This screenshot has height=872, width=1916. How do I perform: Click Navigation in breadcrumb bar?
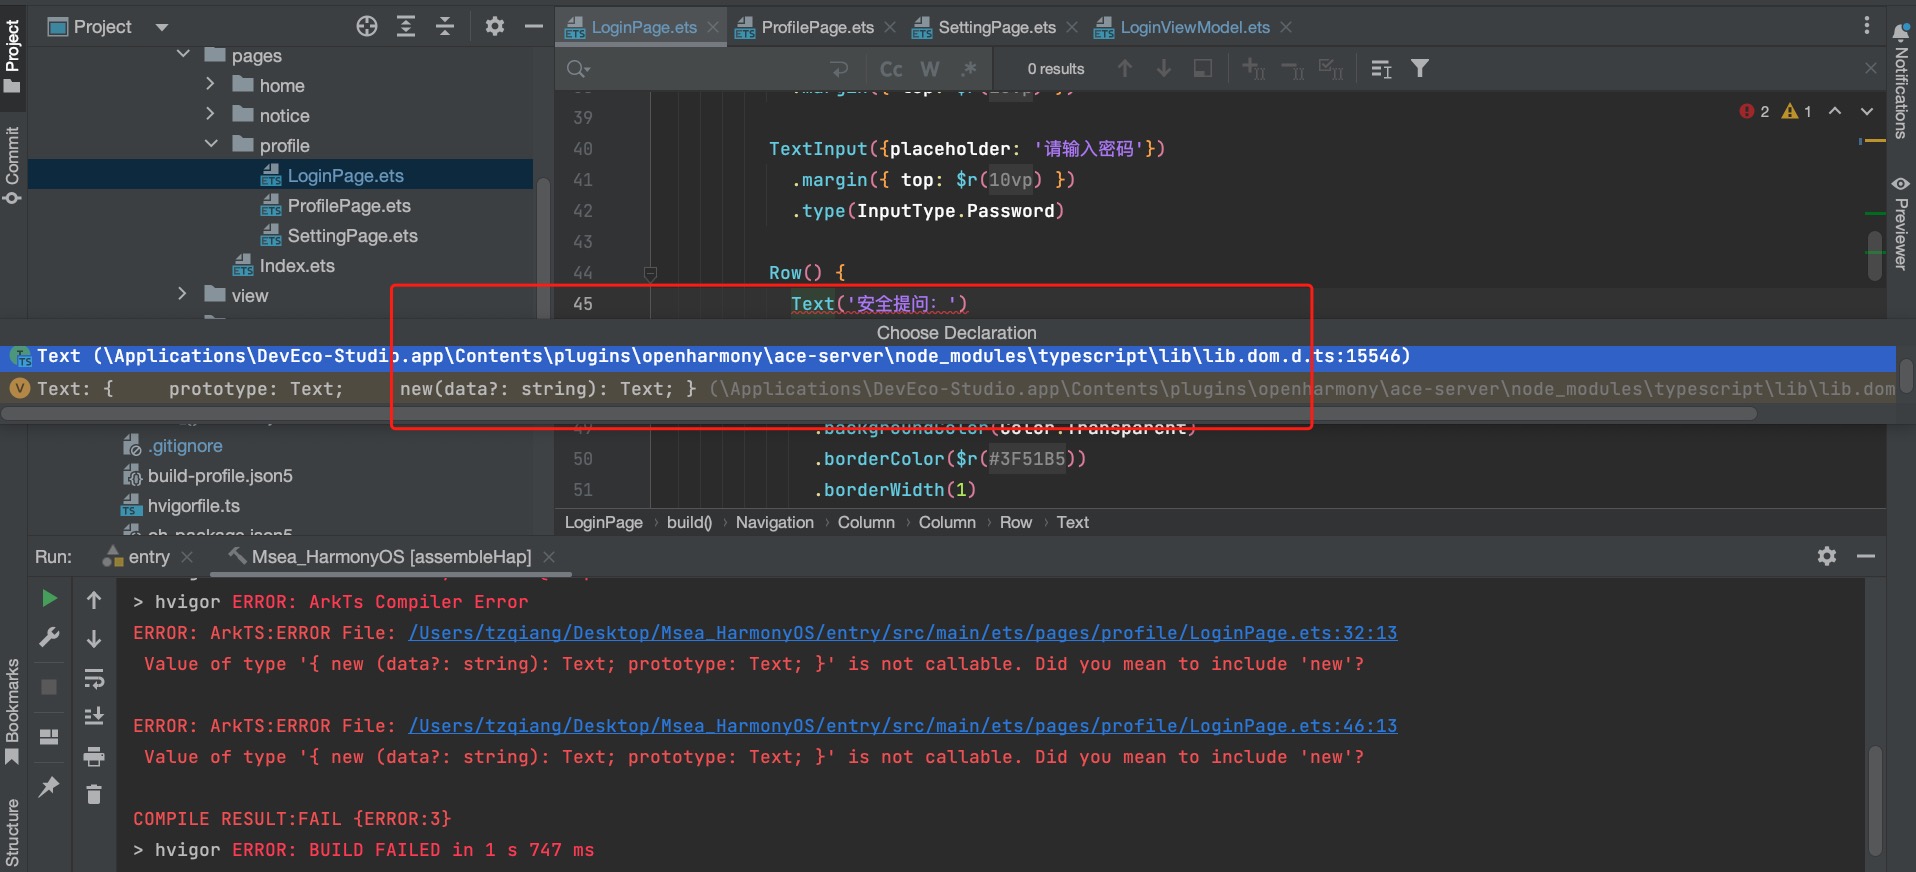tap(775, 522)
